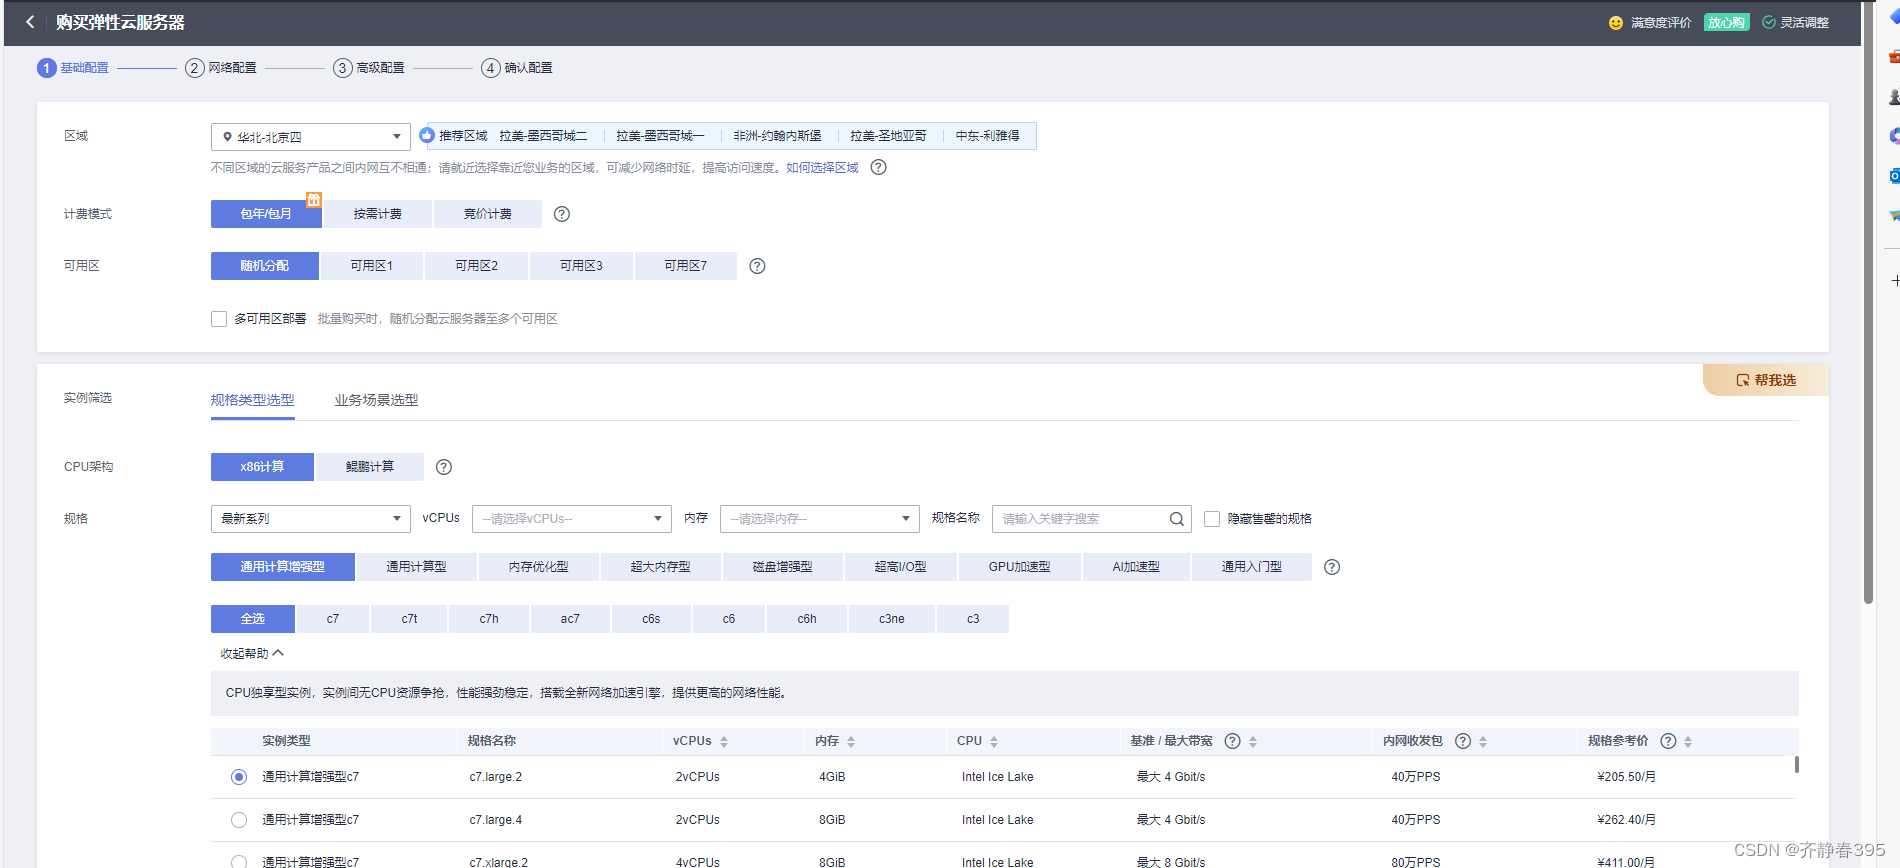Tick the hide sold-out specs checkbox
Image resolution: width=1900 pixels, height=868 pixels.
pyautogui.click(x=1212, y=519)
